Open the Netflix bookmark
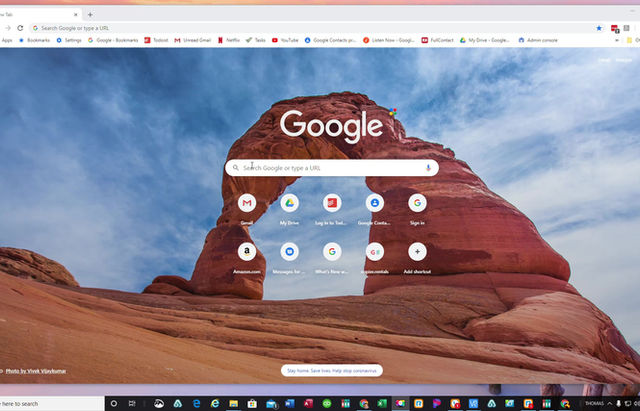640x411 pixels. point(229,40)
